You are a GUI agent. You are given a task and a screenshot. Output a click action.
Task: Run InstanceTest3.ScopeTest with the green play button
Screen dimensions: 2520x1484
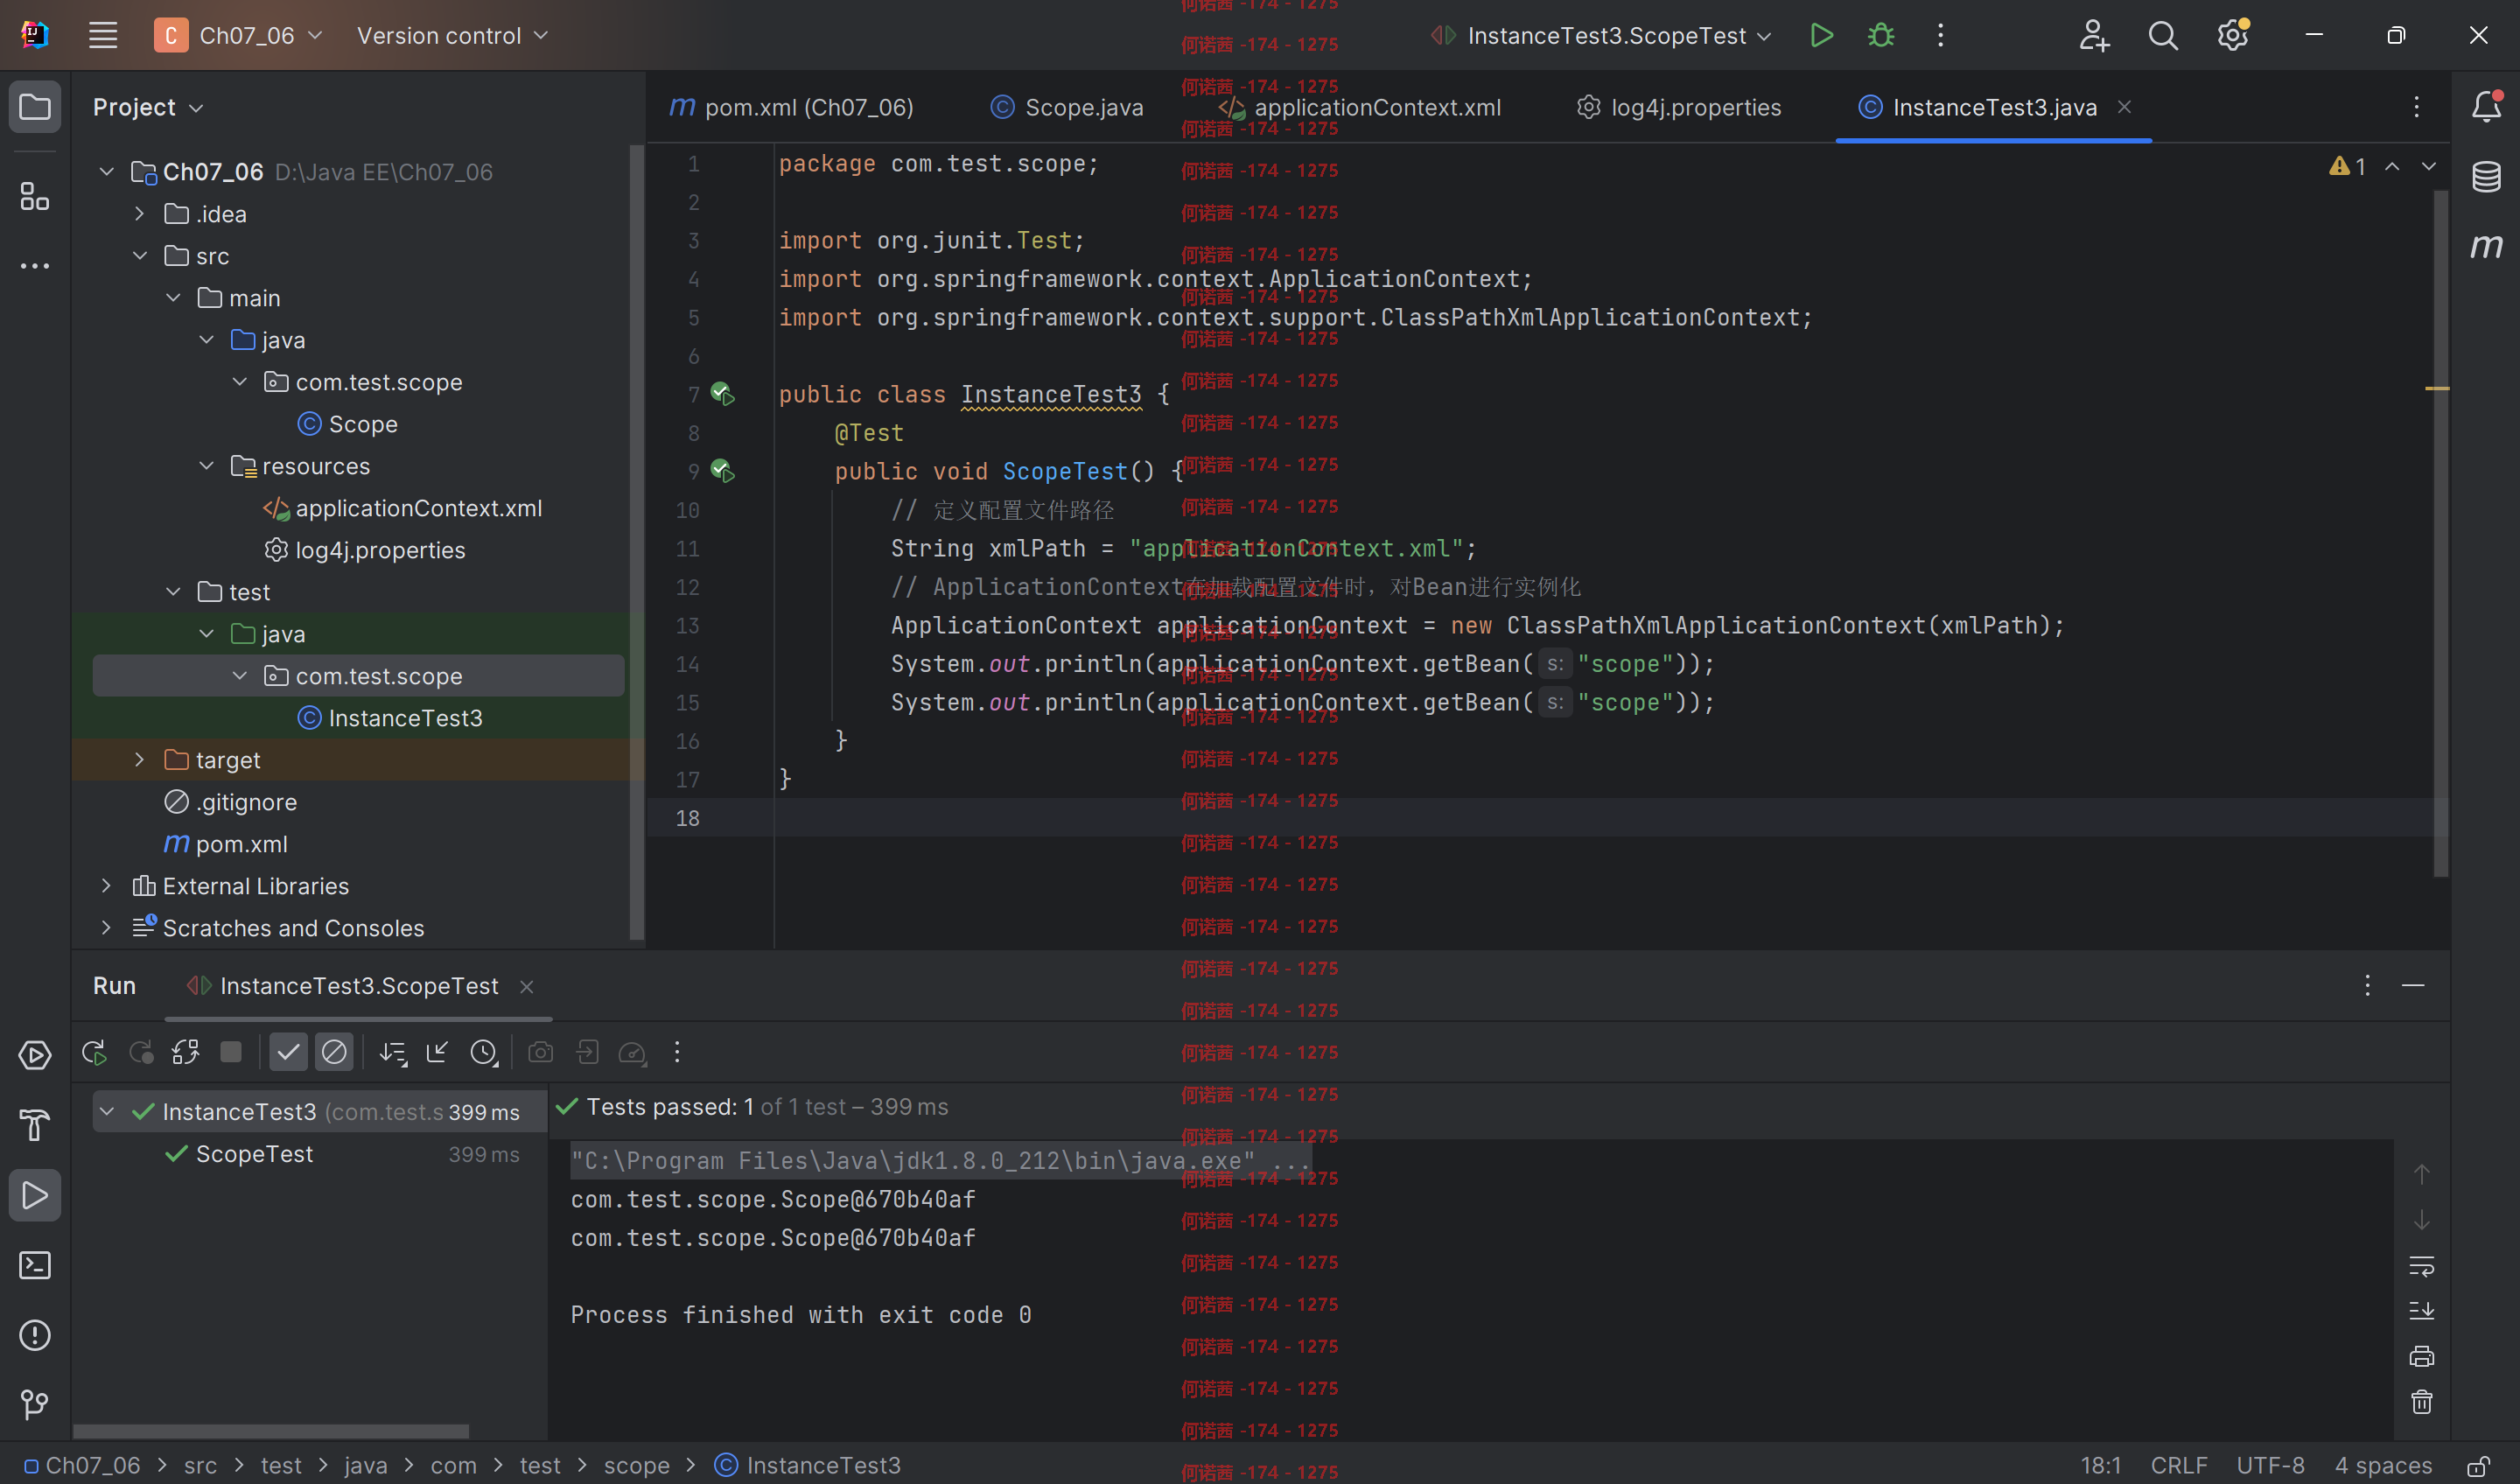tap(1821, 36)
